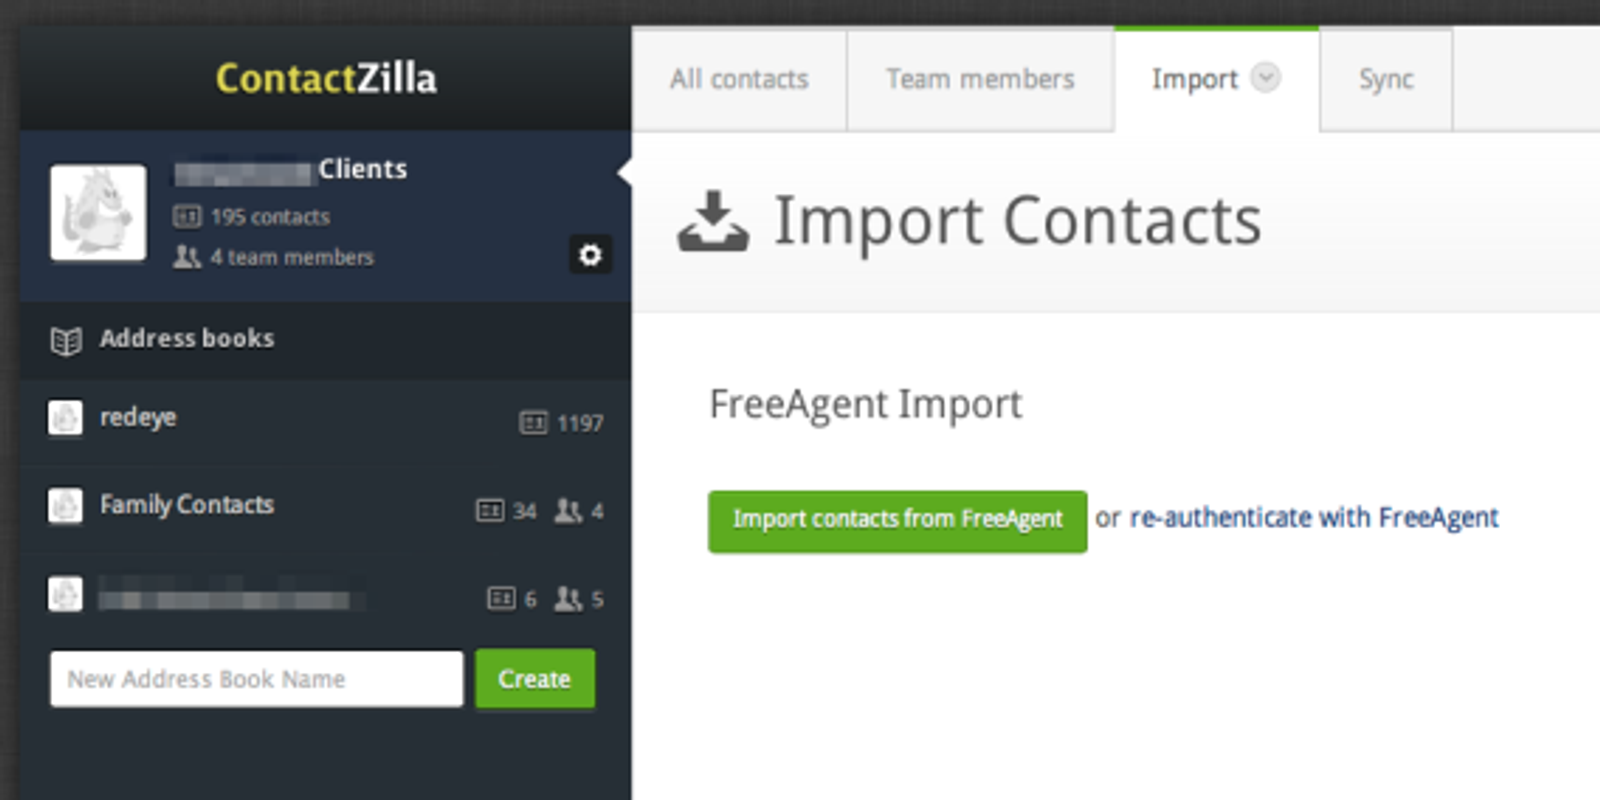
Task: Click the Clients team avatar thumbnail
Action: click(x=97, y=213)
